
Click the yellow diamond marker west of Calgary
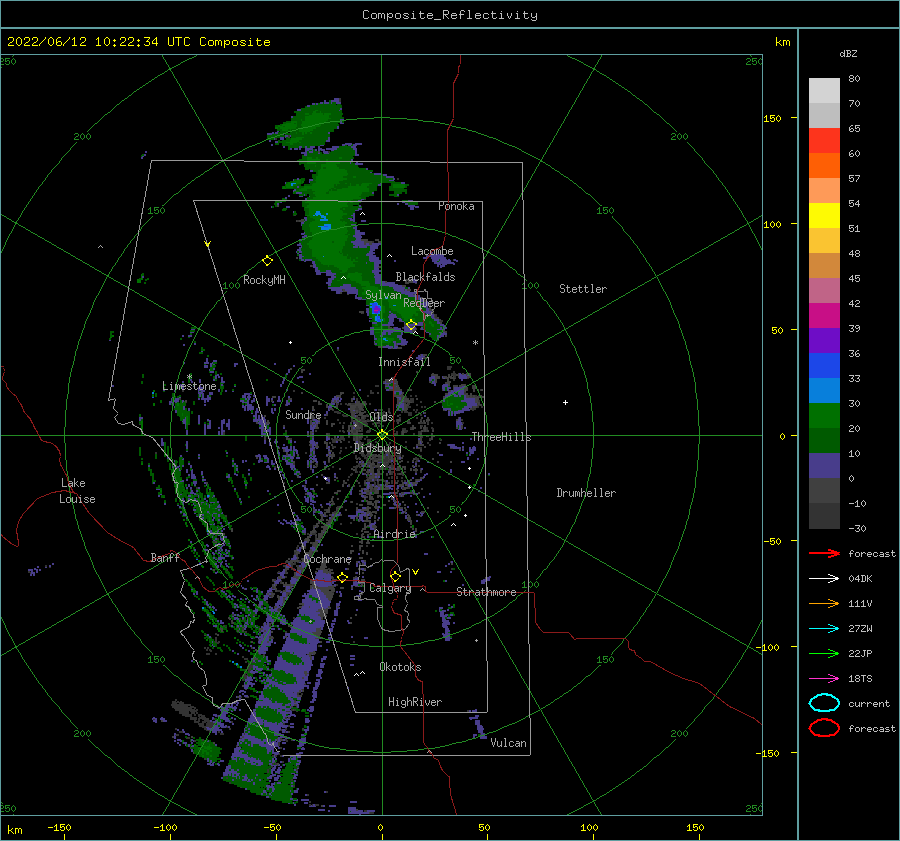pyautogui.click(x=342, y=577)
